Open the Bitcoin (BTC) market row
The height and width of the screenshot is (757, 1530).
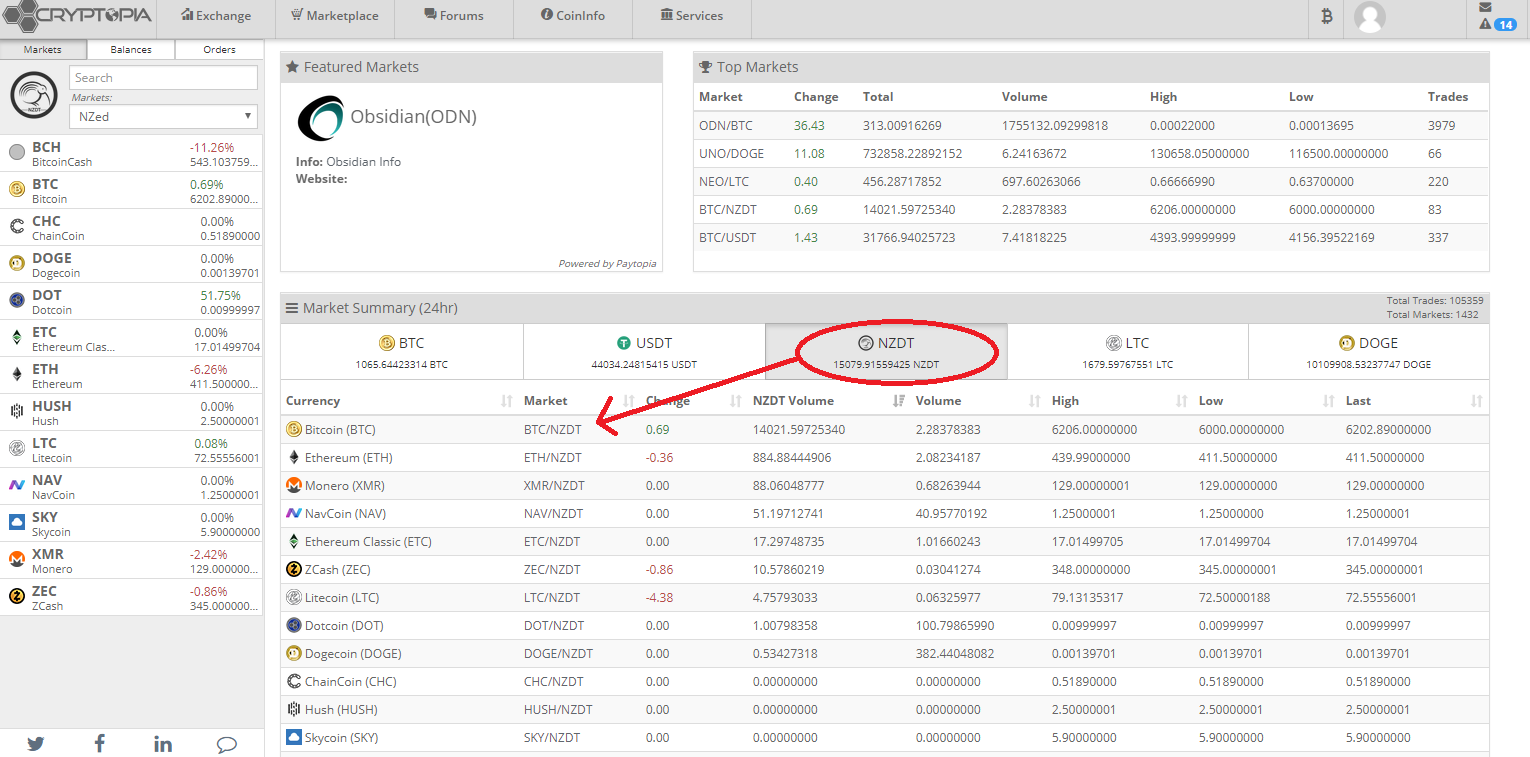click(885, 429)
